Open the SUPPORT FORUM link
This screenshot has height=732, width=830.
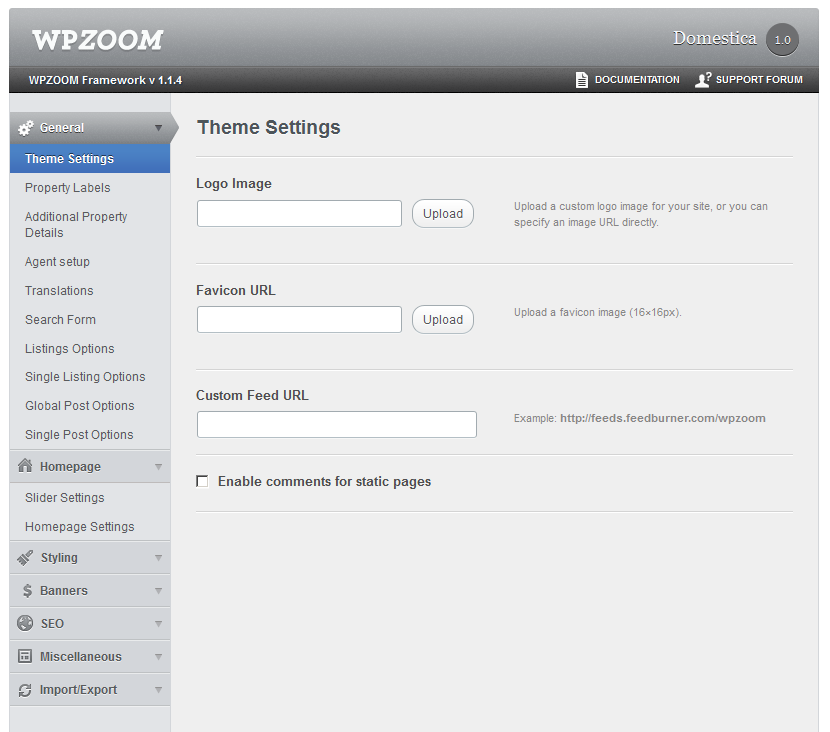pos(759,80)
